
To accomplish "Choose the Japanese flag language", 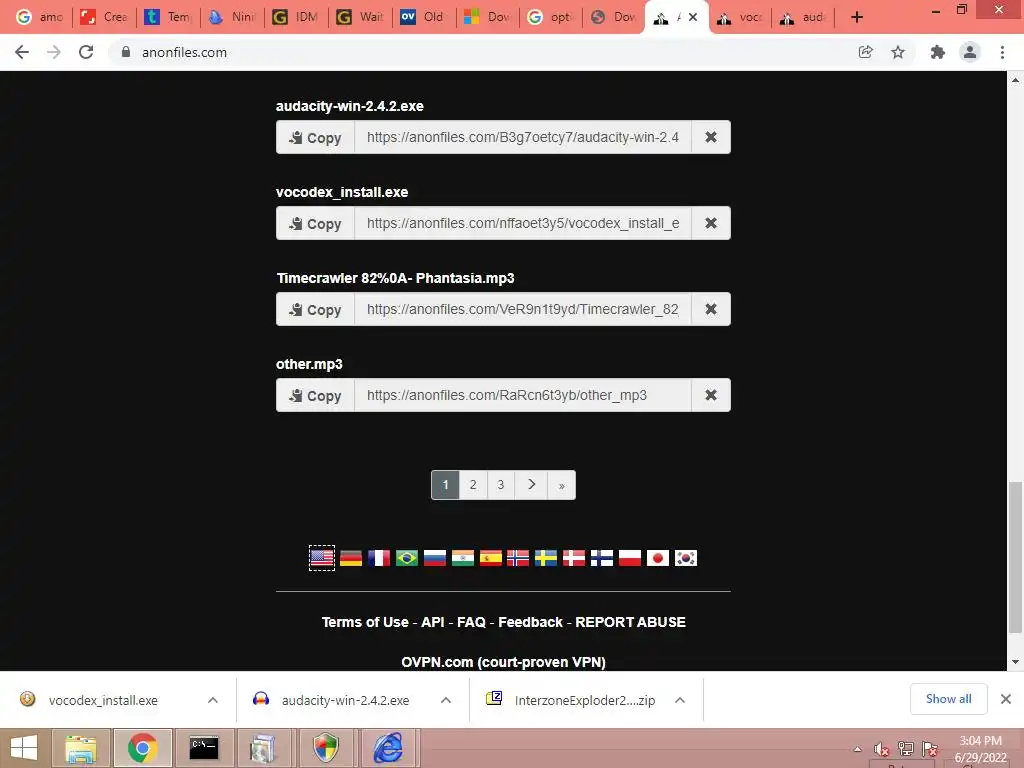I will pos(658,558).
